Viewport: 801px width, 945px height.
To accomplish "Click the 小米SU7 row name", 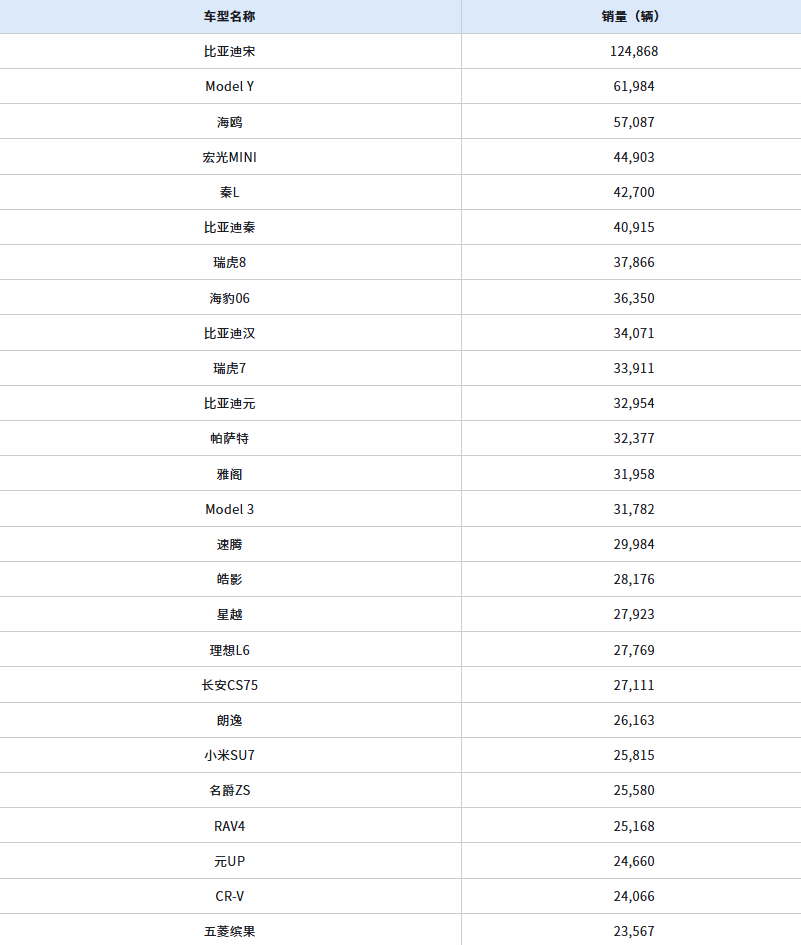I will click(230, 755).
